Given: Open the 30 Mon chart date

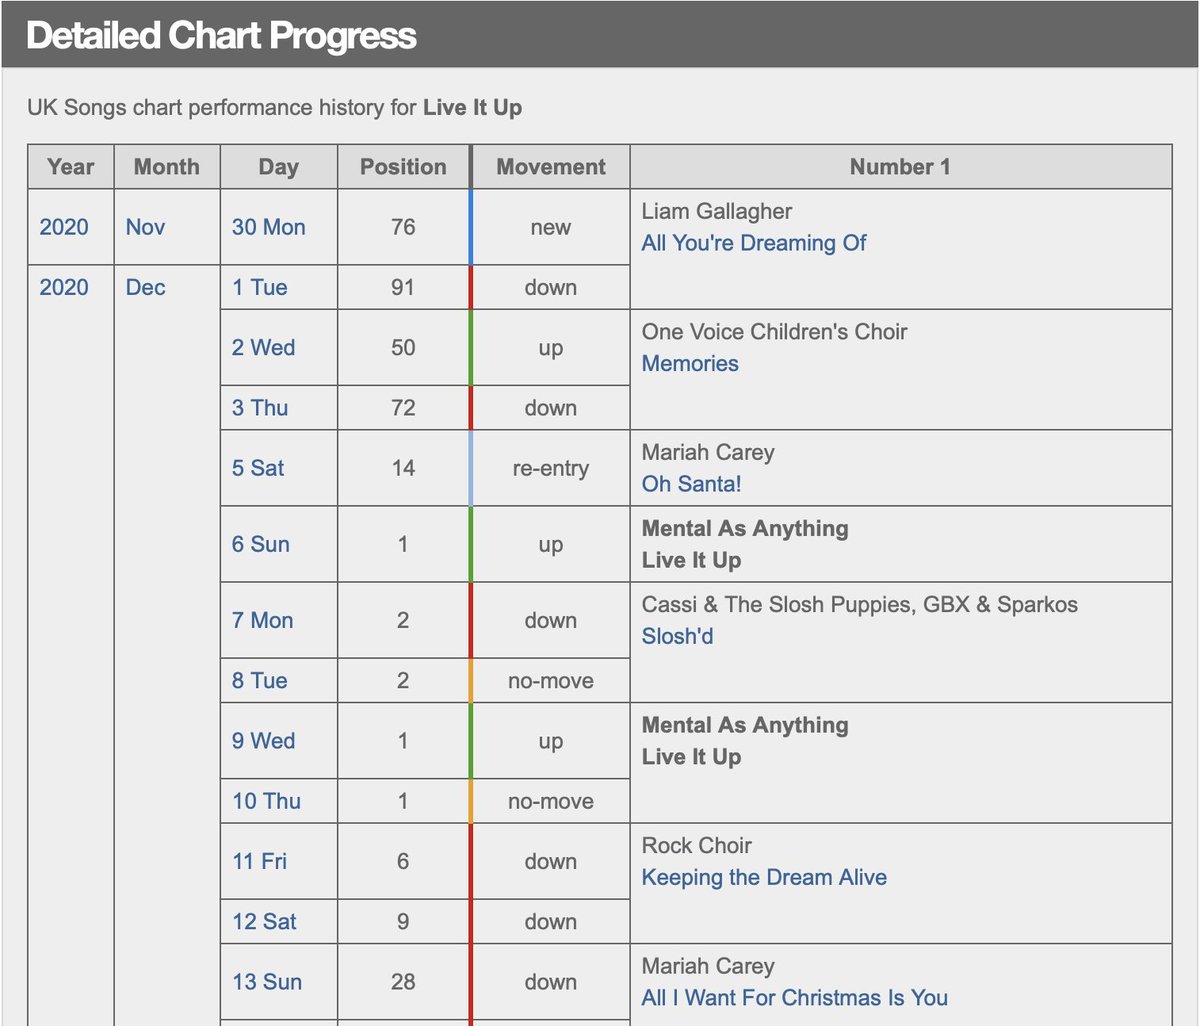Looking at the screenshot, I should coord(269,227).
